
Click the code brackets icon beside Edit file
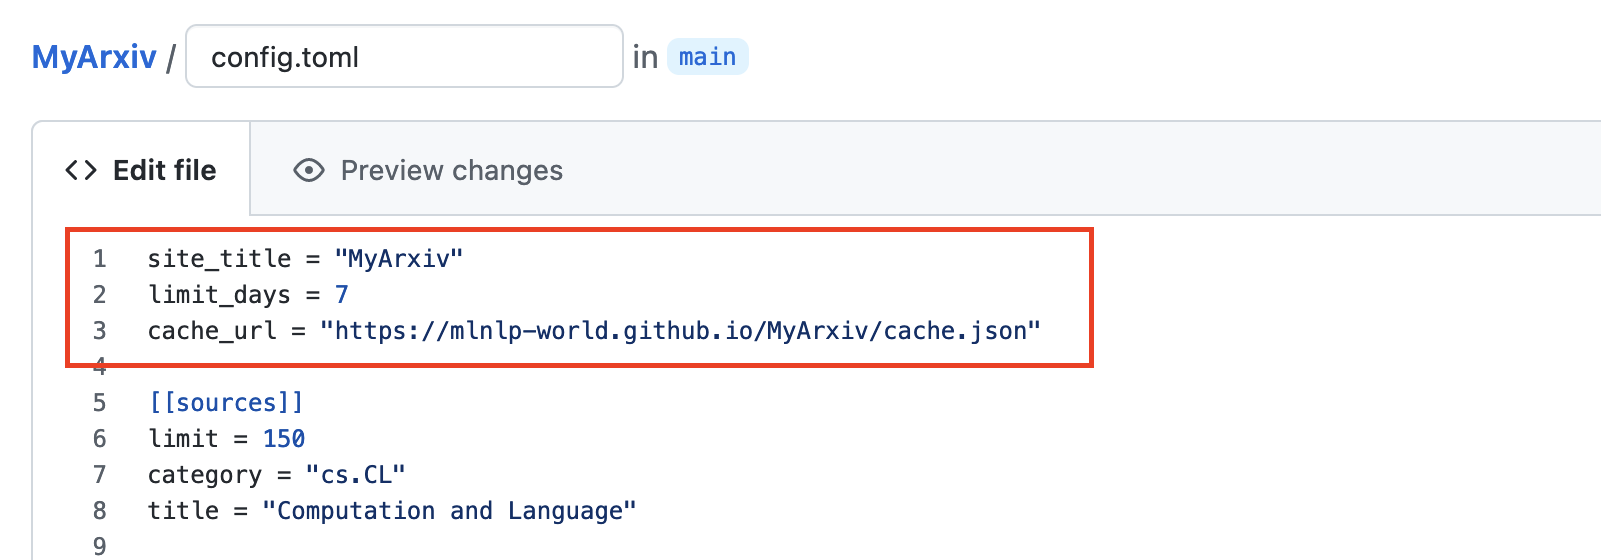[81, 170]
